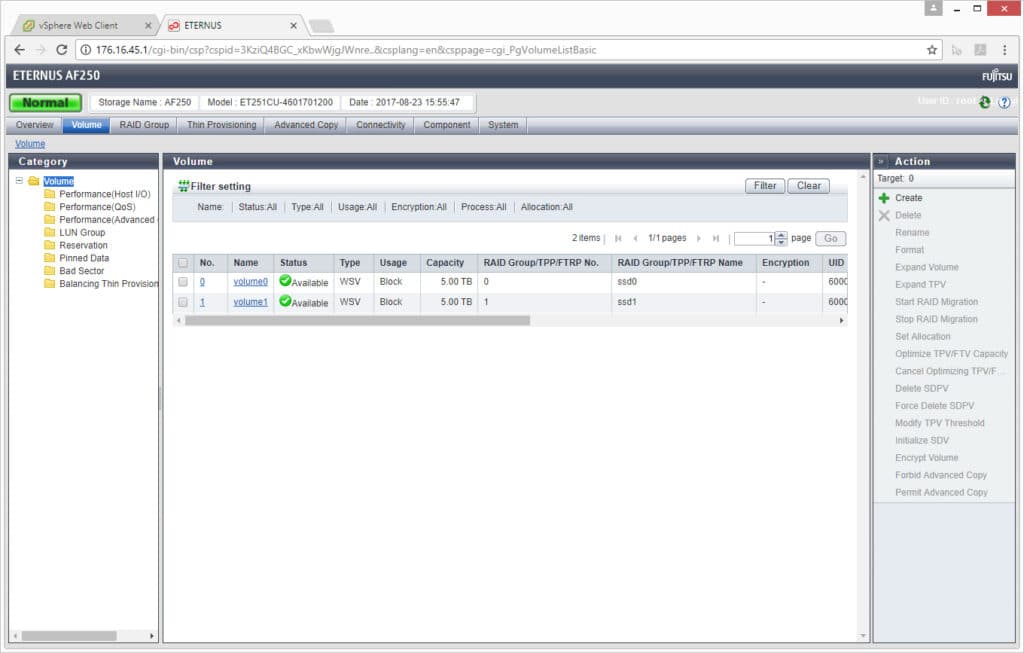Viewport: 1024px width, 653px height.
Task: Check the box for volume1 row
Action: pos(183,302)
